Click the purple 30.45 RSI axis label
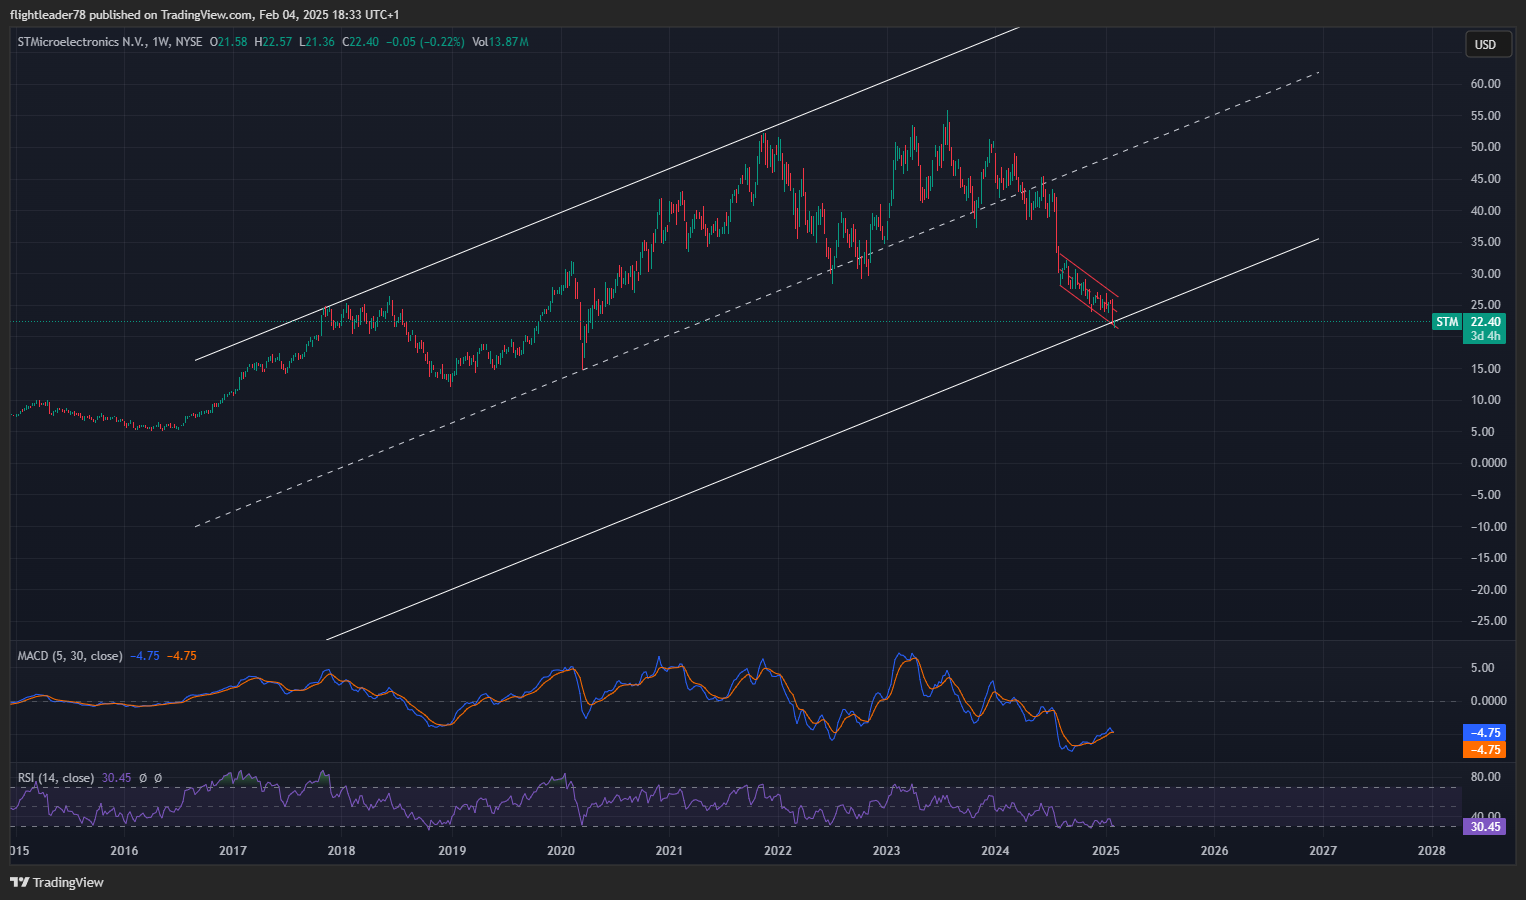 (x=1484, y=827)
